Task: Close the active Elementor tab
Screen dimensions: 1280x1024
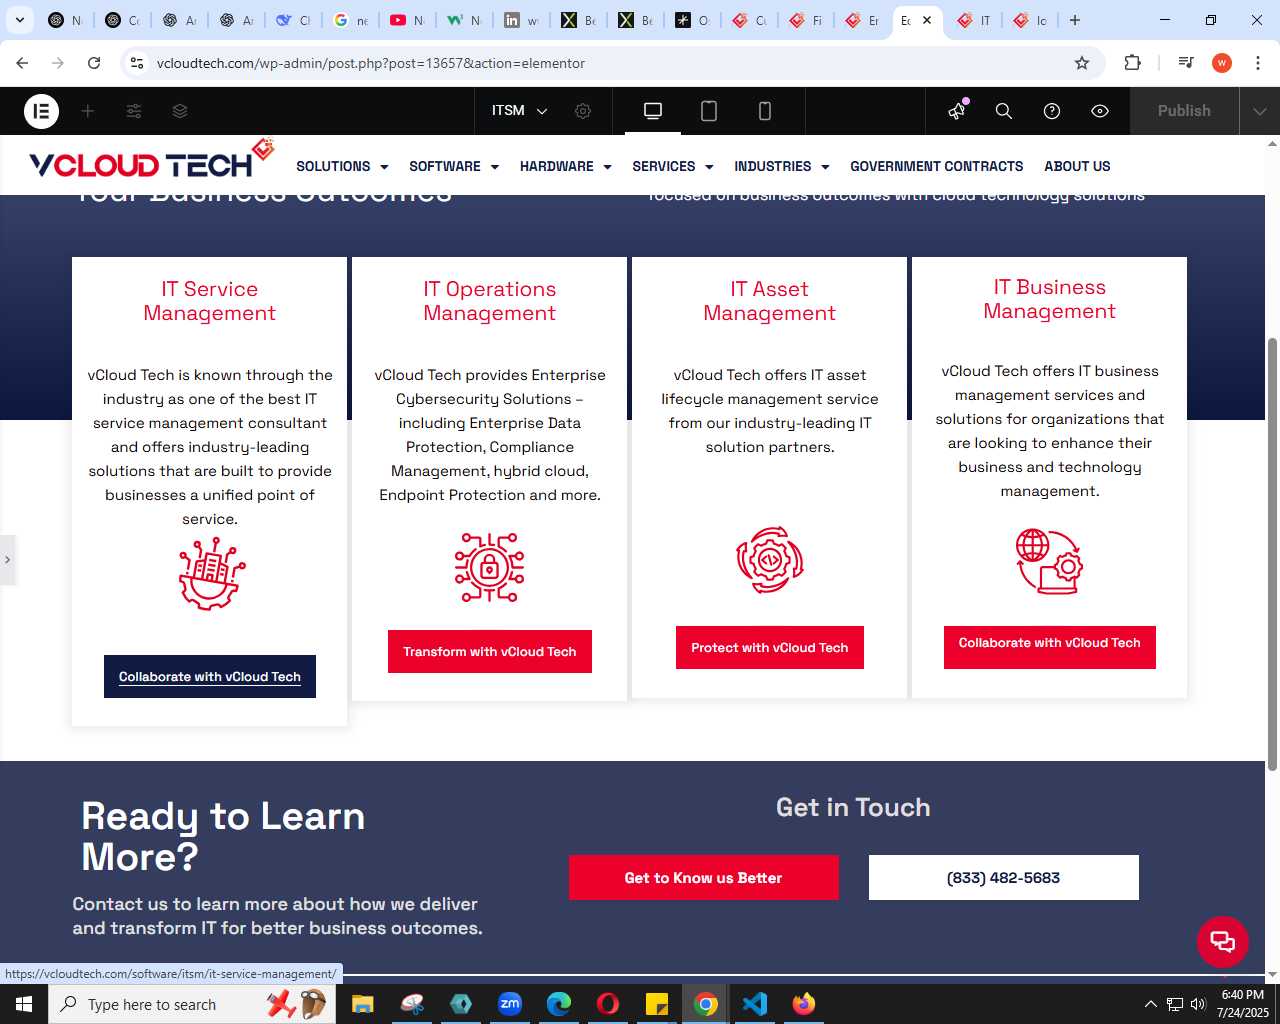Action: coord(927,20)
